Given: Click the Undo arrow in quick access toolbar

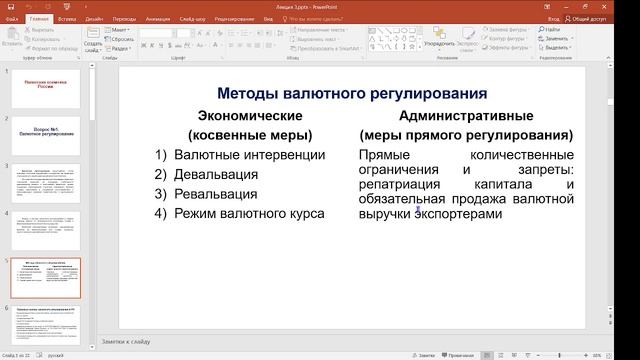Looking at the screenshot, I should coord(29,7).
